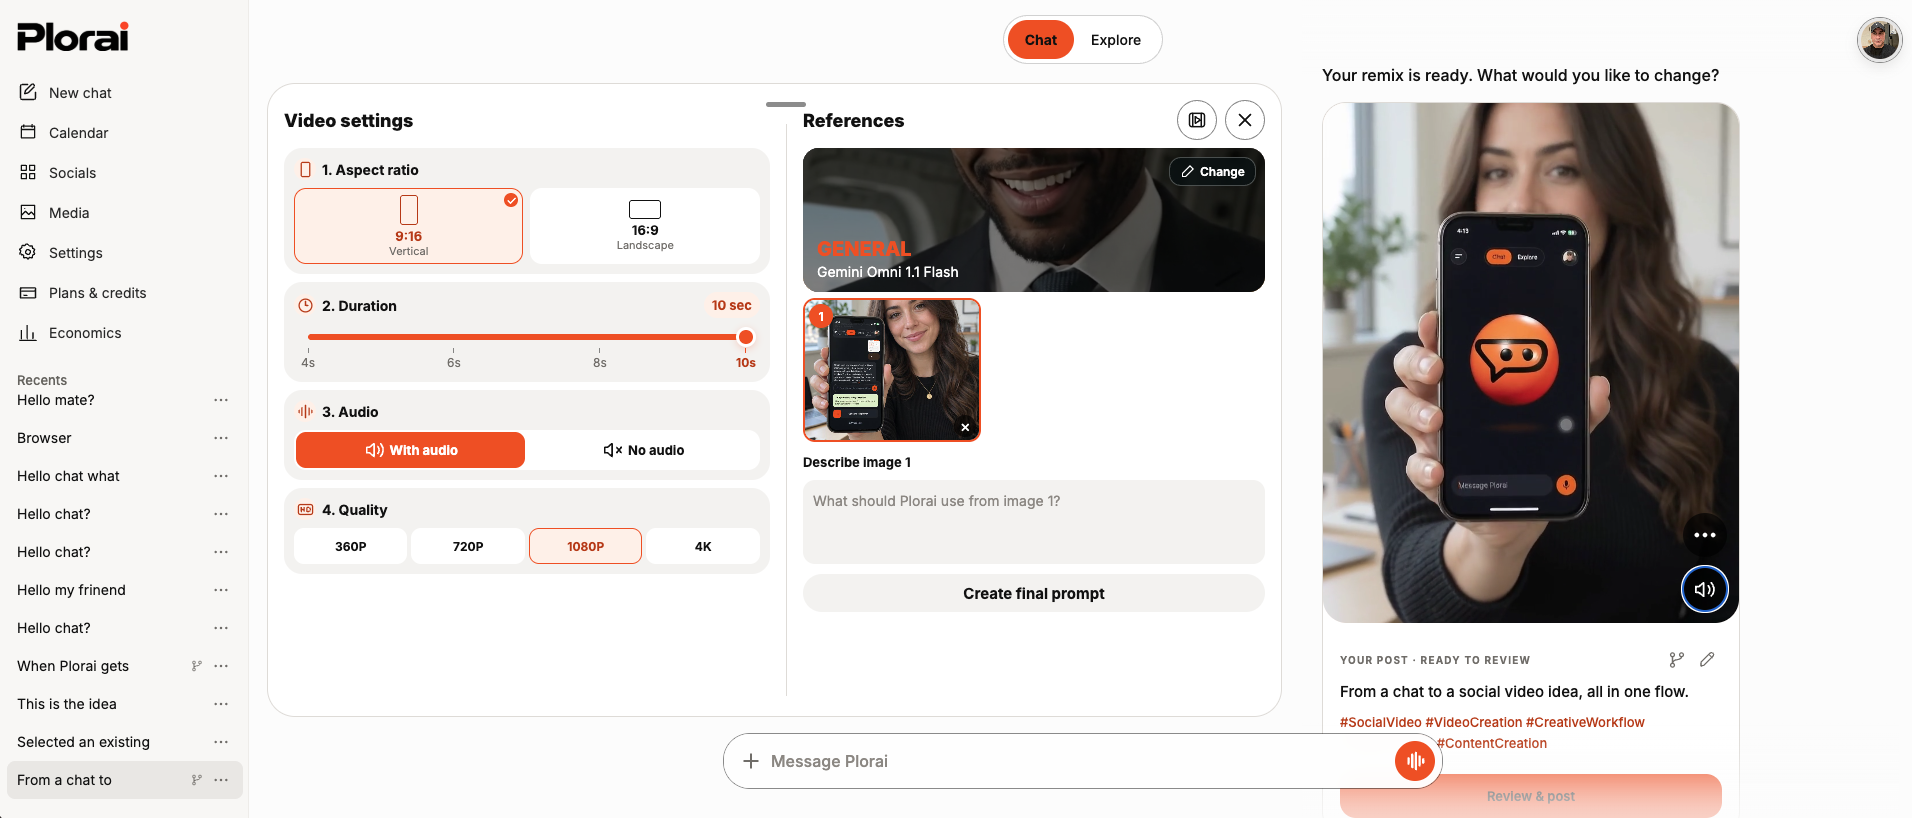1912x818 pixels.
Task: Choose the No audio option
Action: click(x=643, y=450)
